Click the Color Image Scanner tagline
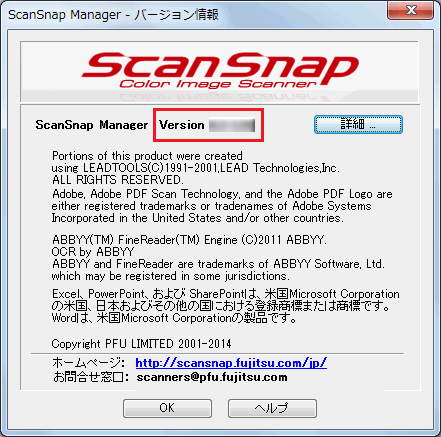 [x=217, y=84]
